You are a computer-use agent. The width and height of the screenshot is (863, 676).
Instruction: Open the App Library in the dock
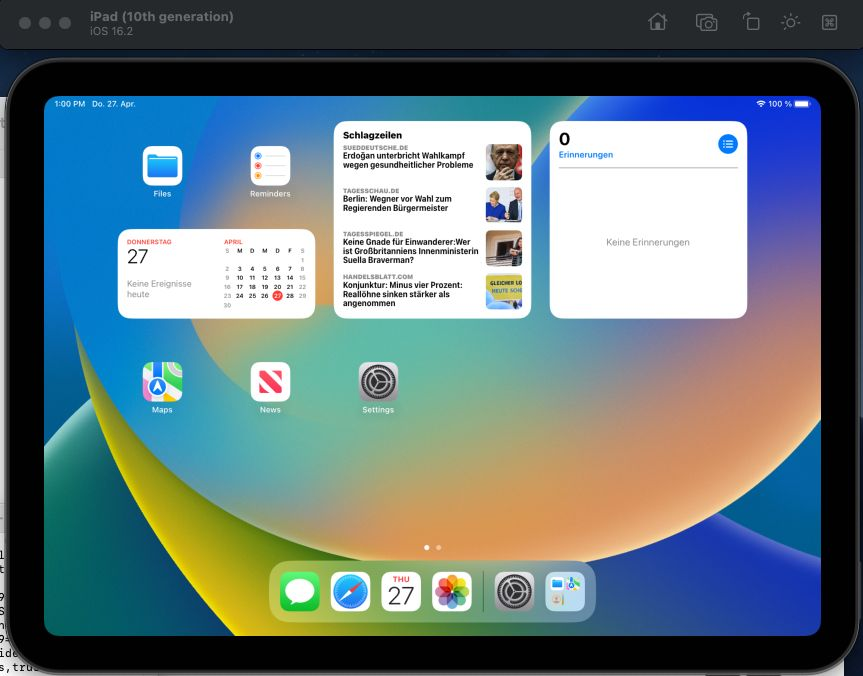(565, 592)
